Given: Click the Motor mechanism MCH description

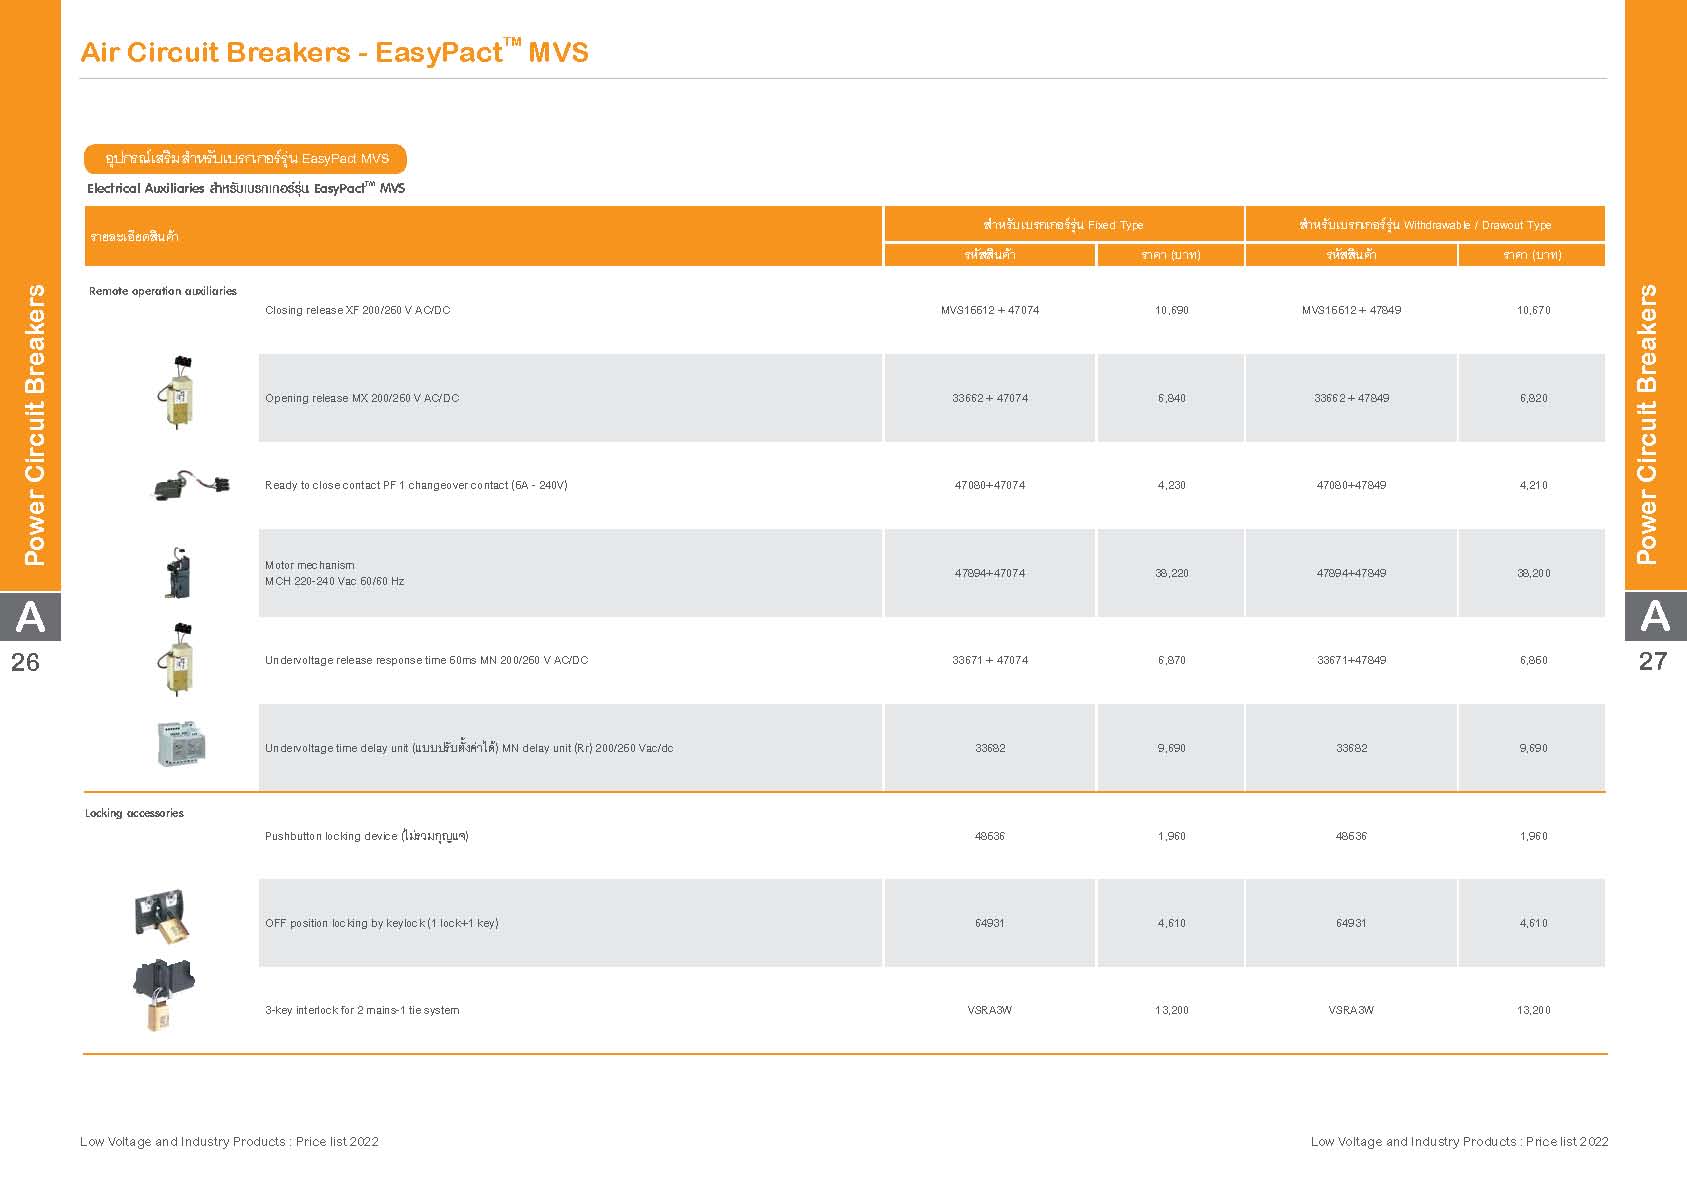Looking at the screenshot, I should [335, 573].
